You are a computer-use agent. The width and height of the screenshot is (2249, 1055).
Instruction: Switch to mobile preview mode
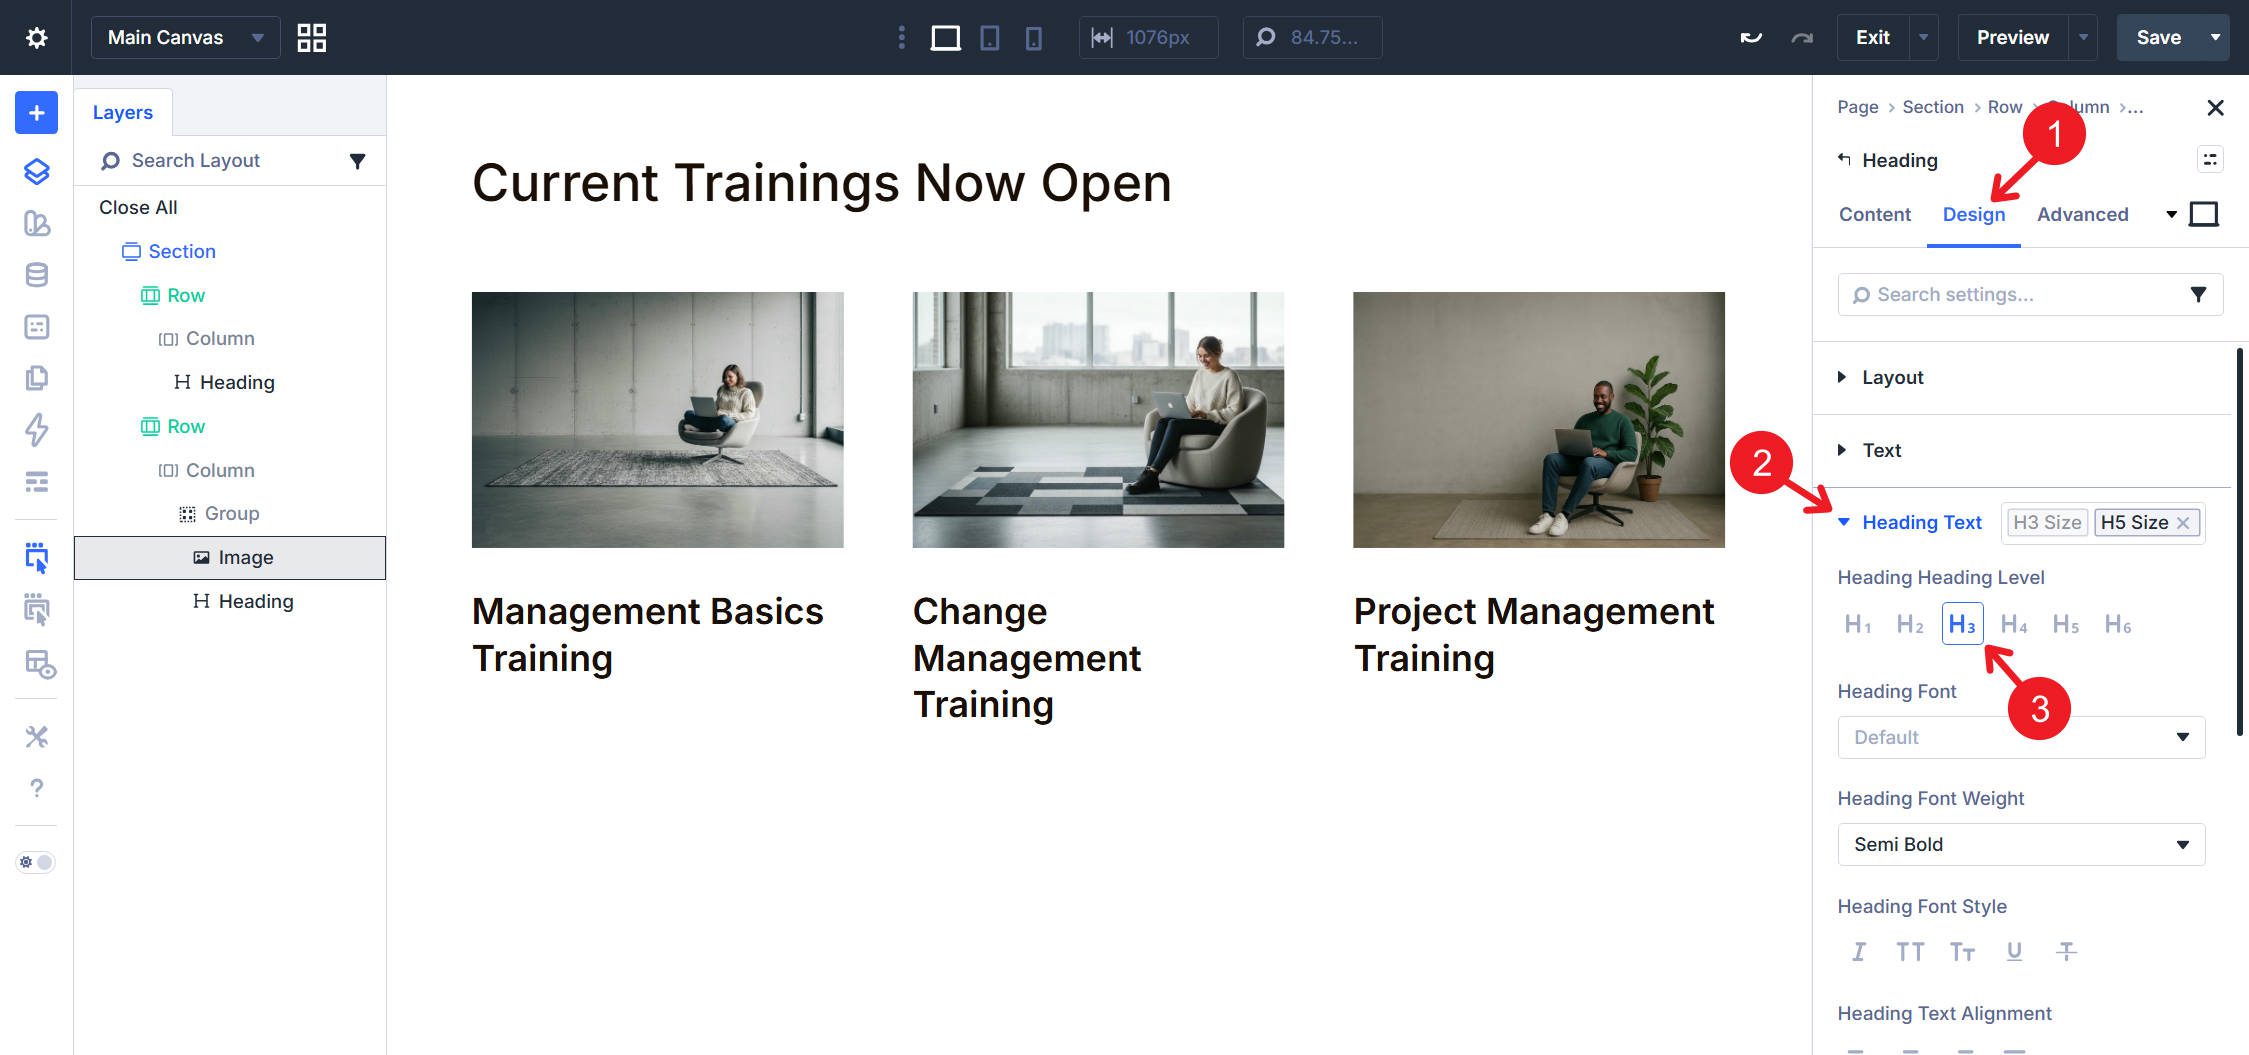point(1033,37)
